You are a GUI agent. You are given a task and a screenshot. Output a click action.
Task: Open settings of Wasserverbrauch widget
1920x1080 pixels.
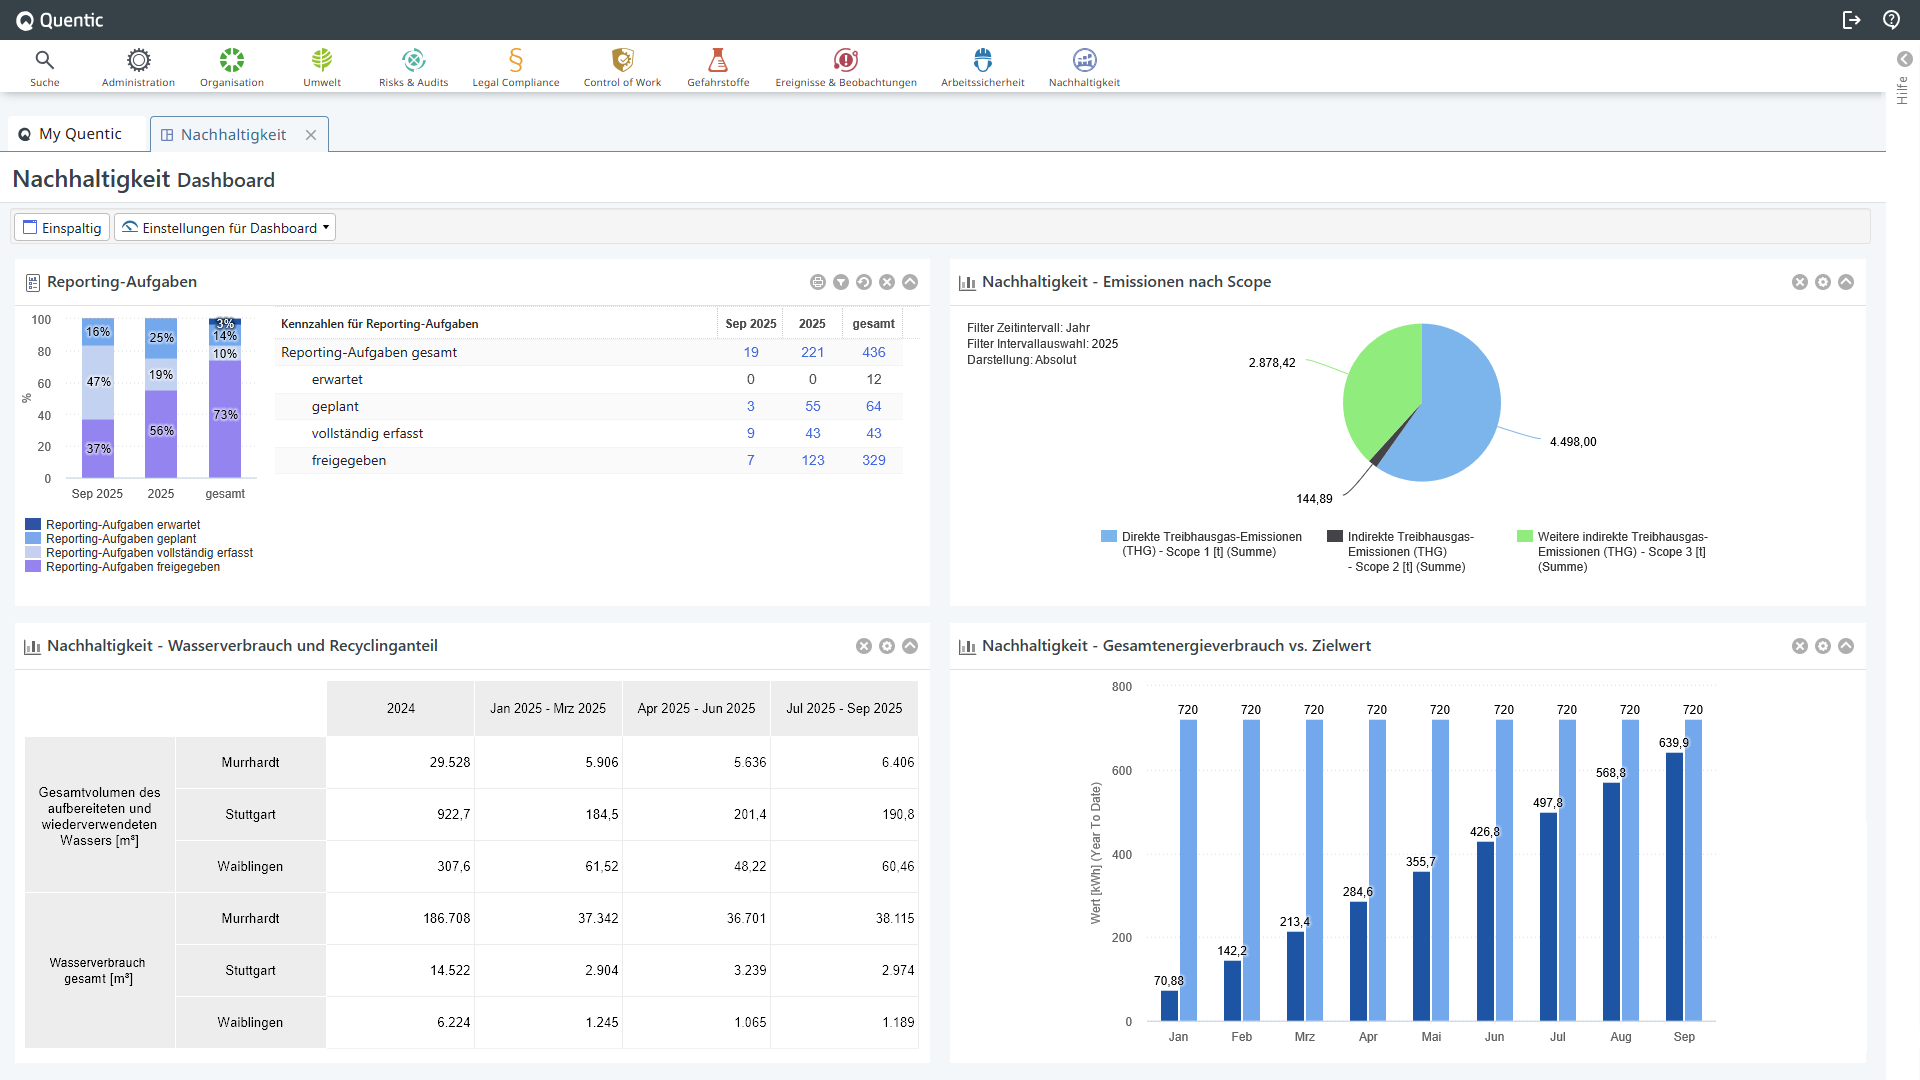point(887,646)
